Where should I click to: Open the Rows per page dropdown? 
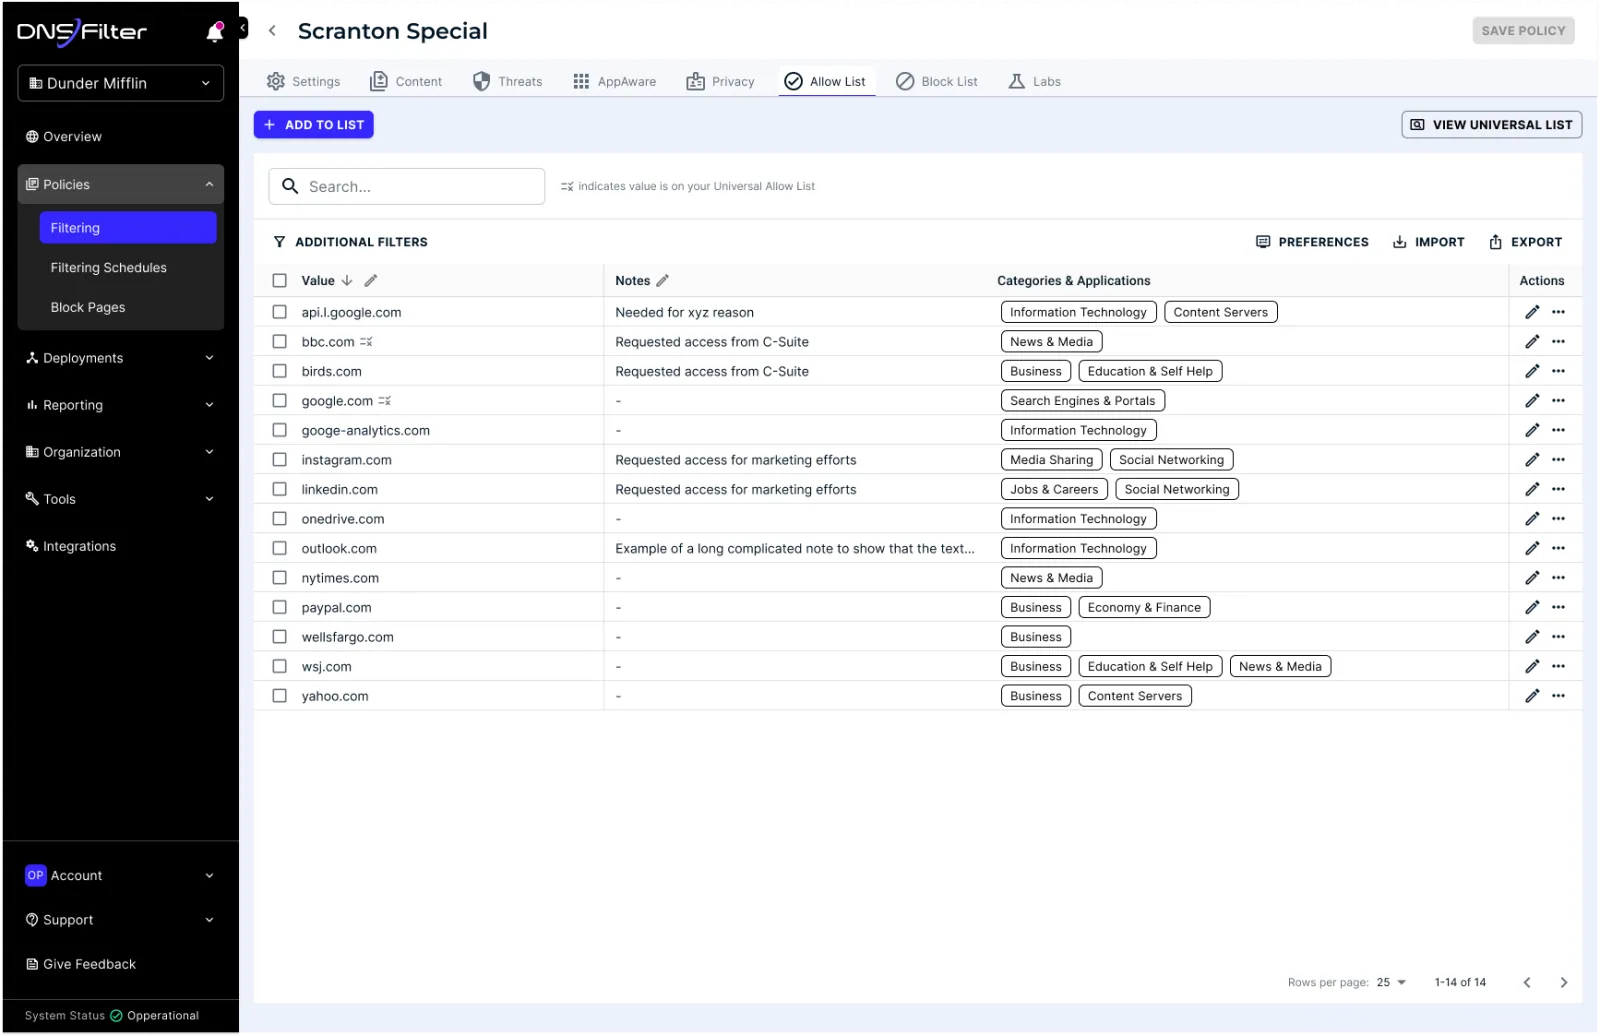tap(1390, 983)
